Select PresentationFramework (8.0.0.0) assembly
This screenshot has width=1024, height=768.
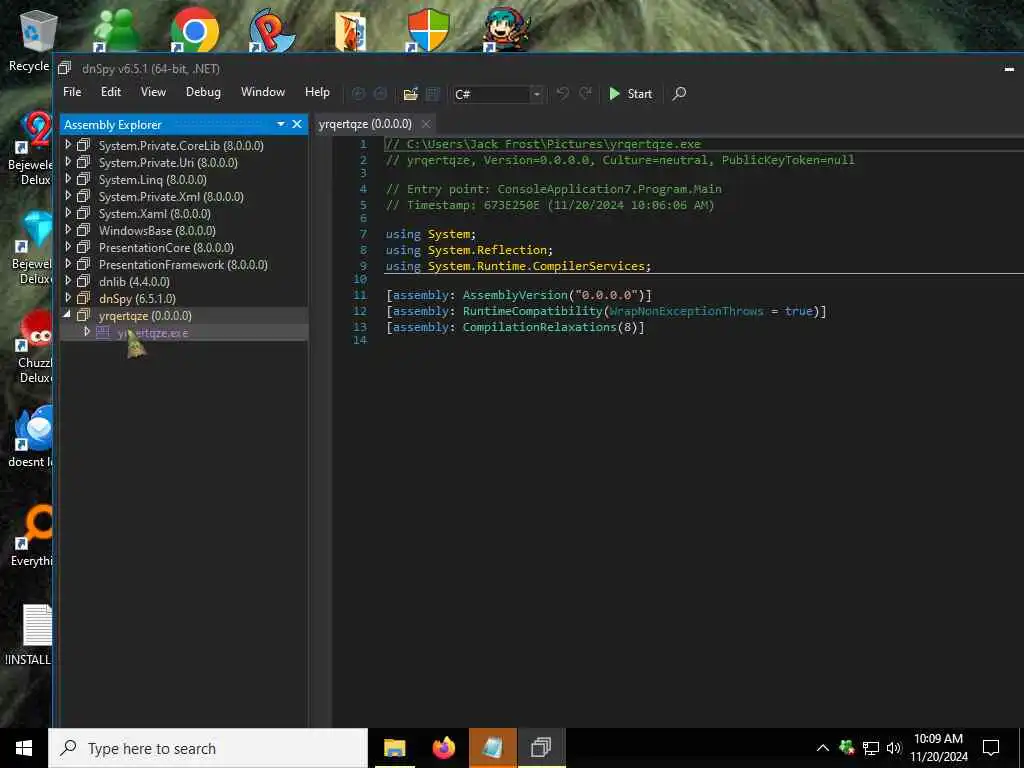[x=183, y=264]
